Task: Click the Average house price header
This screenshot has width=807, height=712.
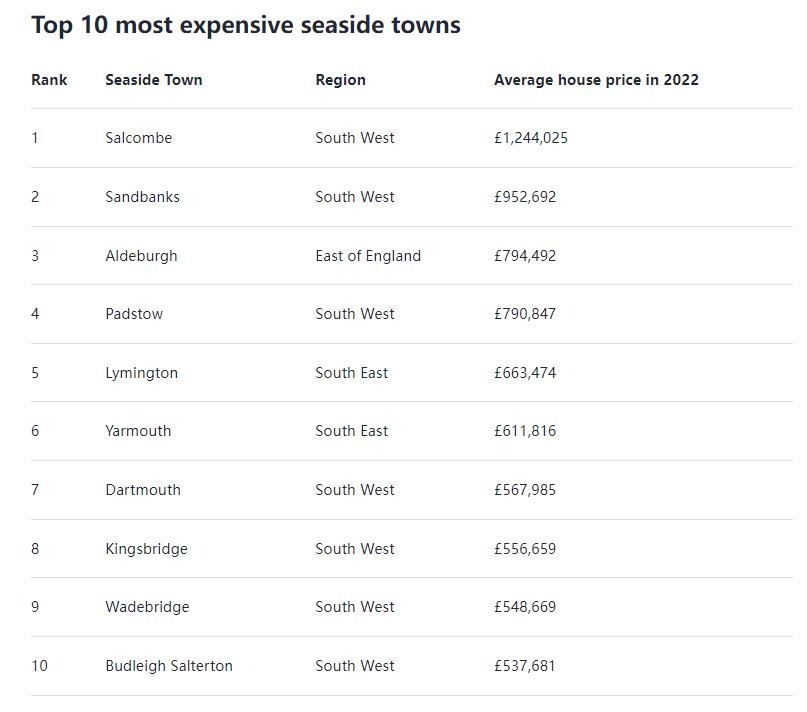Action: pos(596,80)
